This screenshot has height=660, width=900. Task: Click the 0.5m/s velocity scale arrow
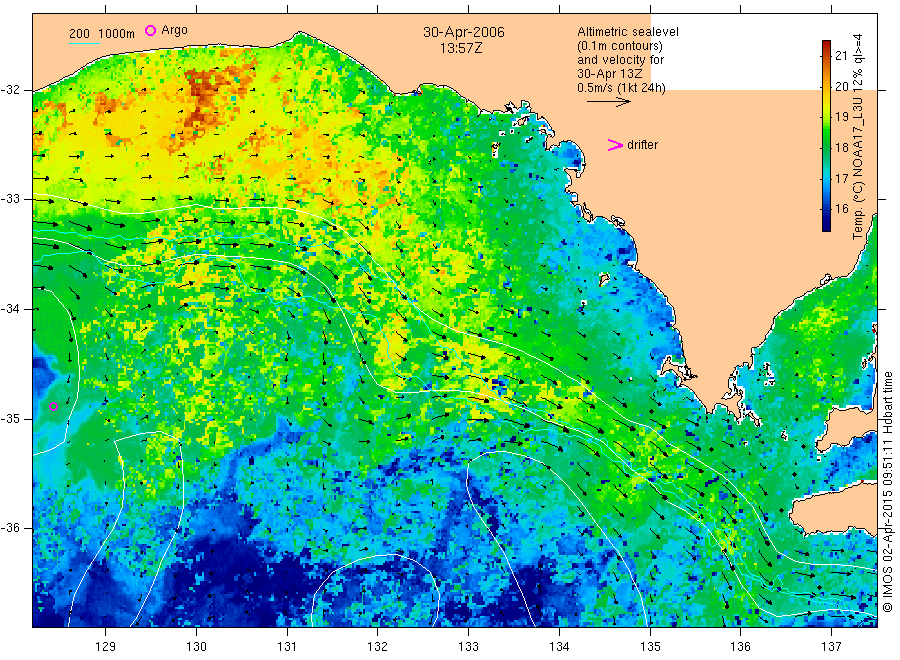tap(608, 102)
